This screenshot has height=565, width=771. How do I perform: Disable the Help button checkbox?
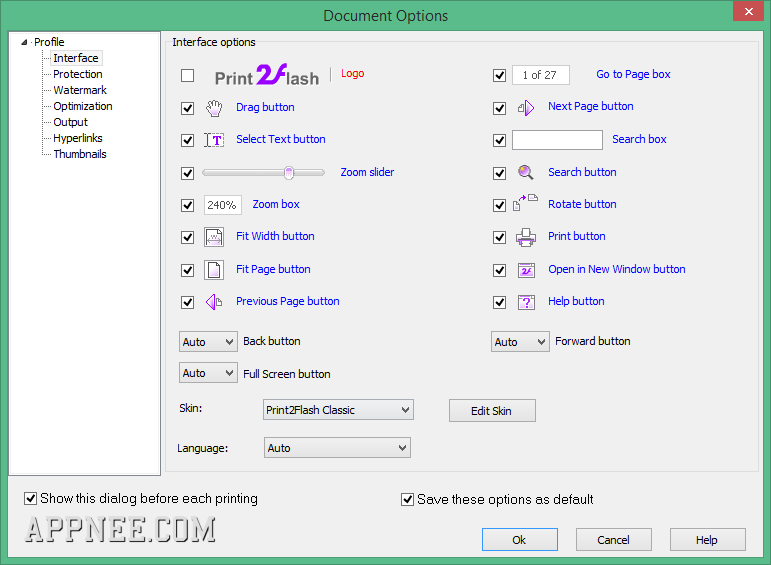[x=500, y=302]
